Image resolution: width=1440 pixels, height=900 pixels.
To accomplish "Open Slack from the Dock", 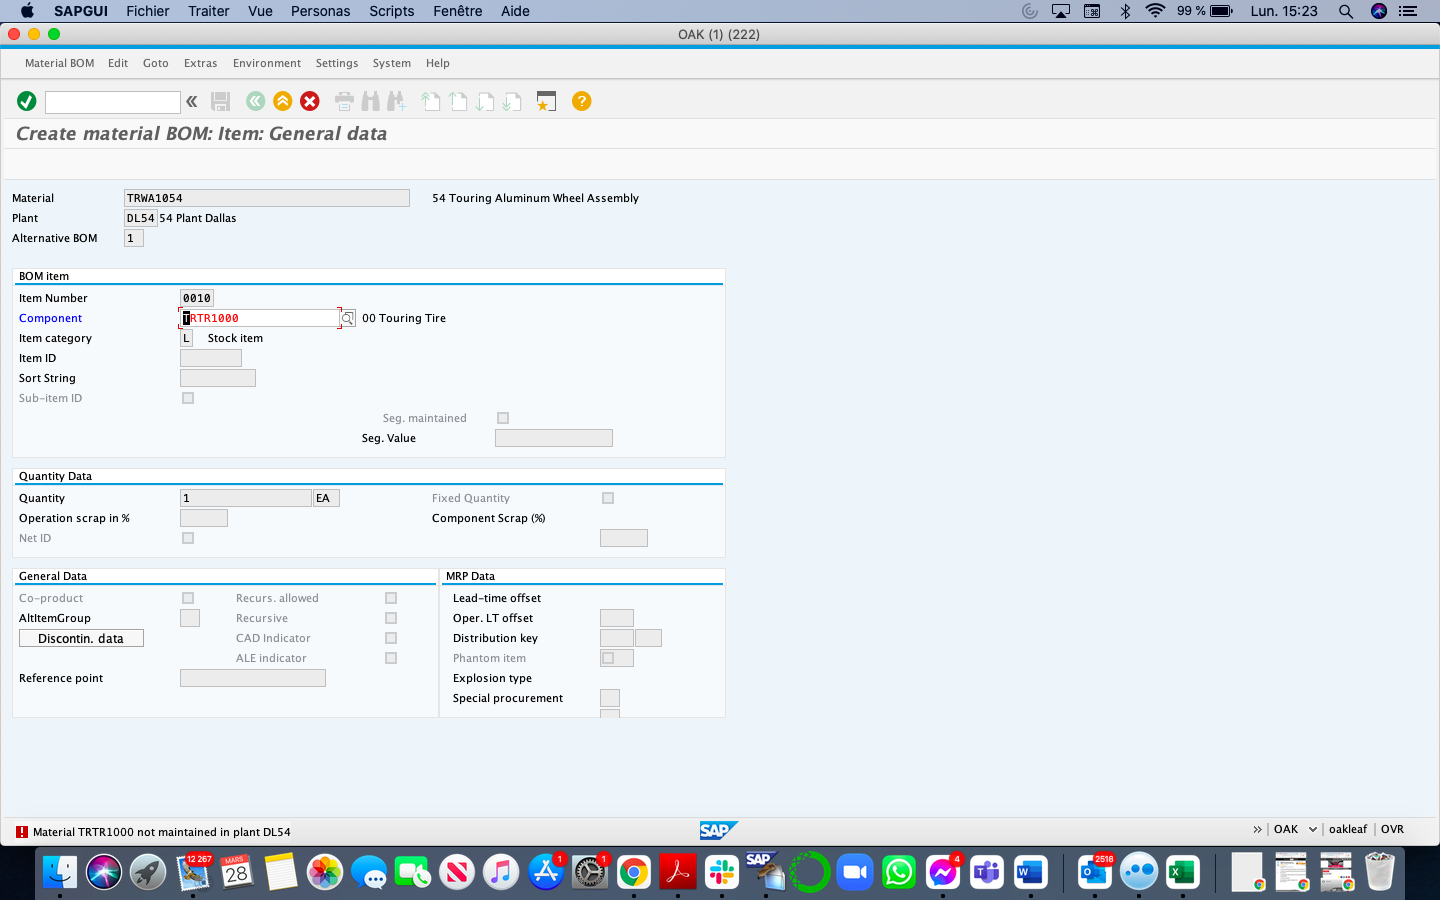I will click(x=722, y=872).
